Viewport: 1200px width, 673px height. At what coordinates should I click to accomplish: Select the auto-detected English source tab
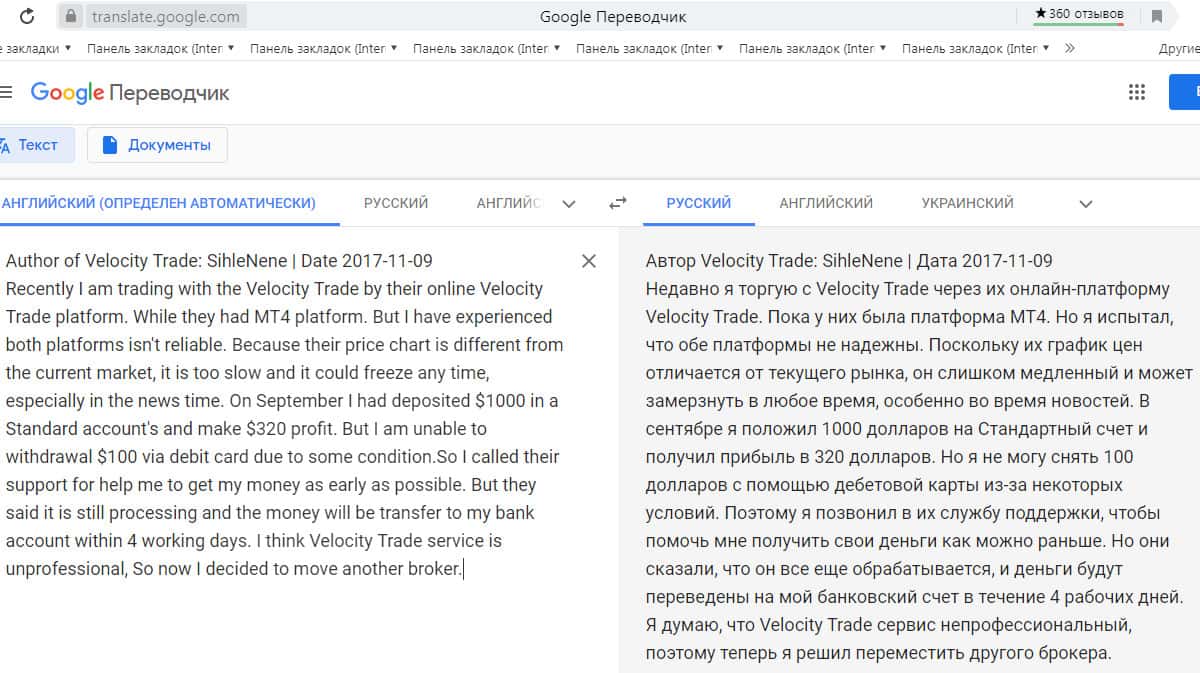click(160, 203)
